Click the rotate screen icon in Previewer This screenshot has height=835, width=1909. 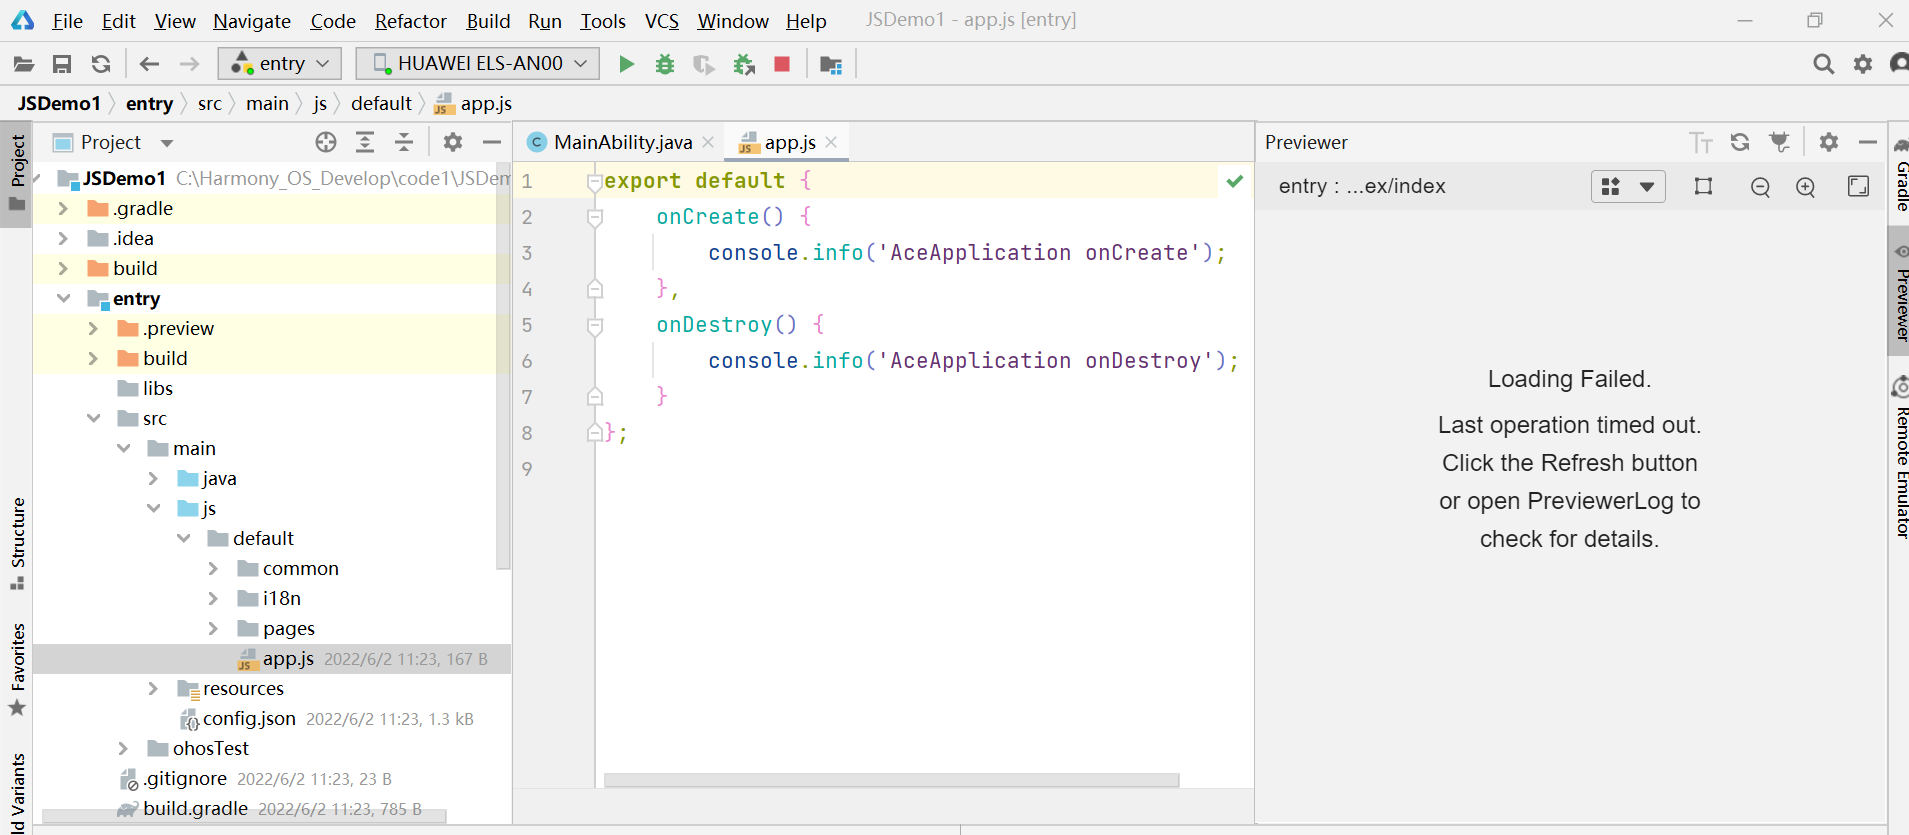coord(1704,186)
